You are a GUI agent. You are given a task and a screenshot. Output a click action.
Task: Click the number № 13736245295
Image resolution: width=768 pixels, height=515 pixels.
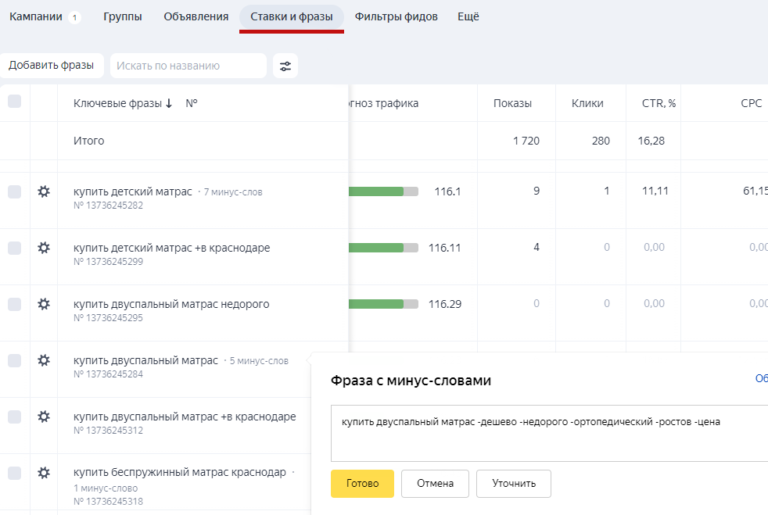coord(108,318)
